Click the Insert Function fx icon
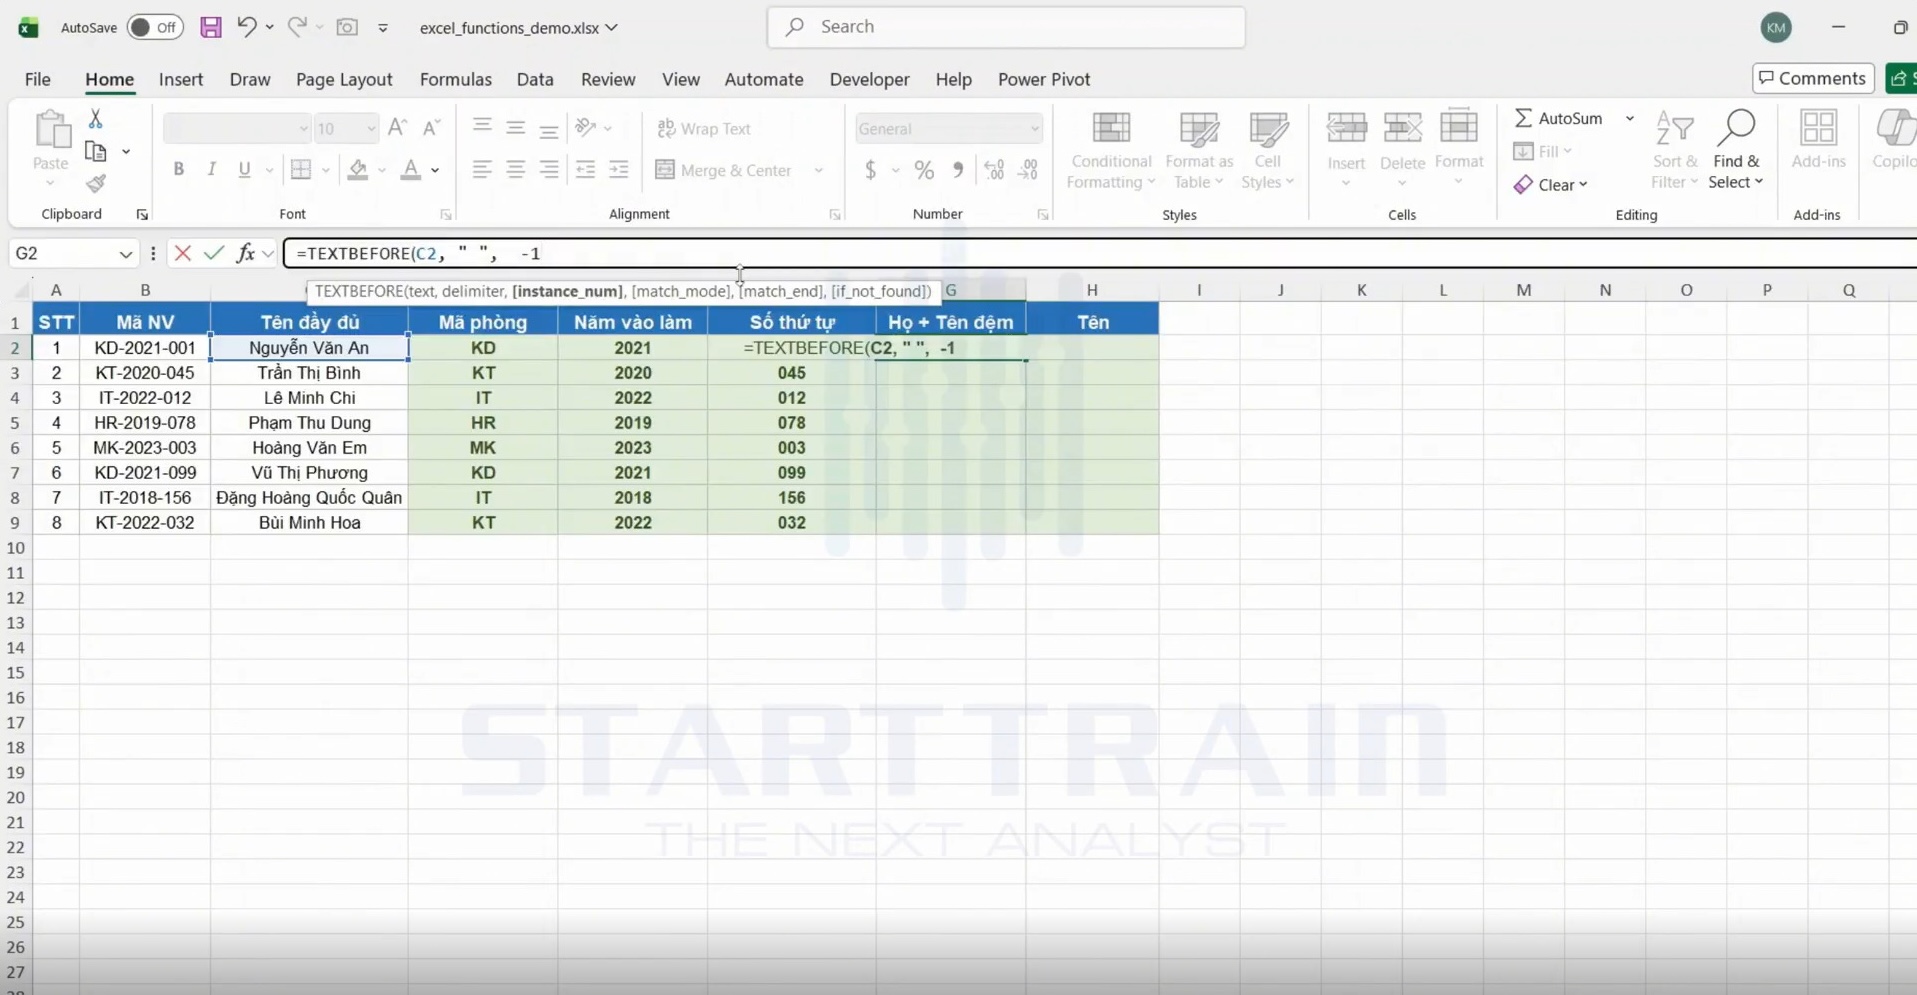The width and height of the screenshot is (1917, 995). click(245, 253)
